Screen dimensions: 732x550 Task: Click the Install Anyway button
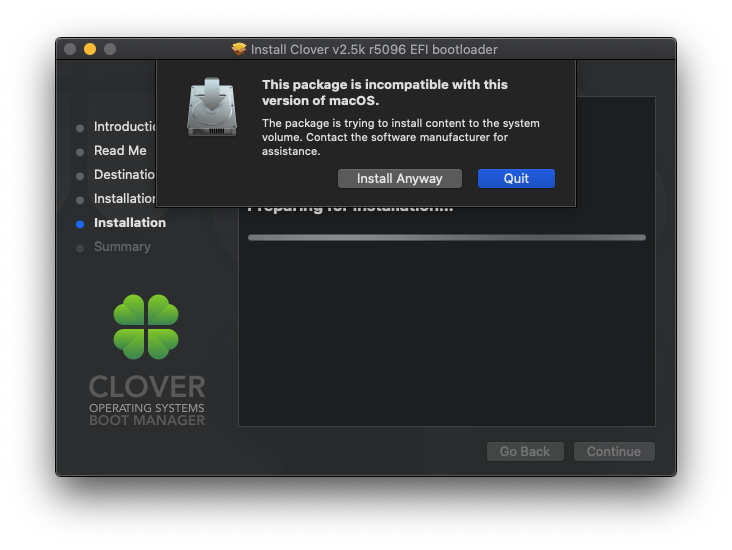(x=400, y=178)
